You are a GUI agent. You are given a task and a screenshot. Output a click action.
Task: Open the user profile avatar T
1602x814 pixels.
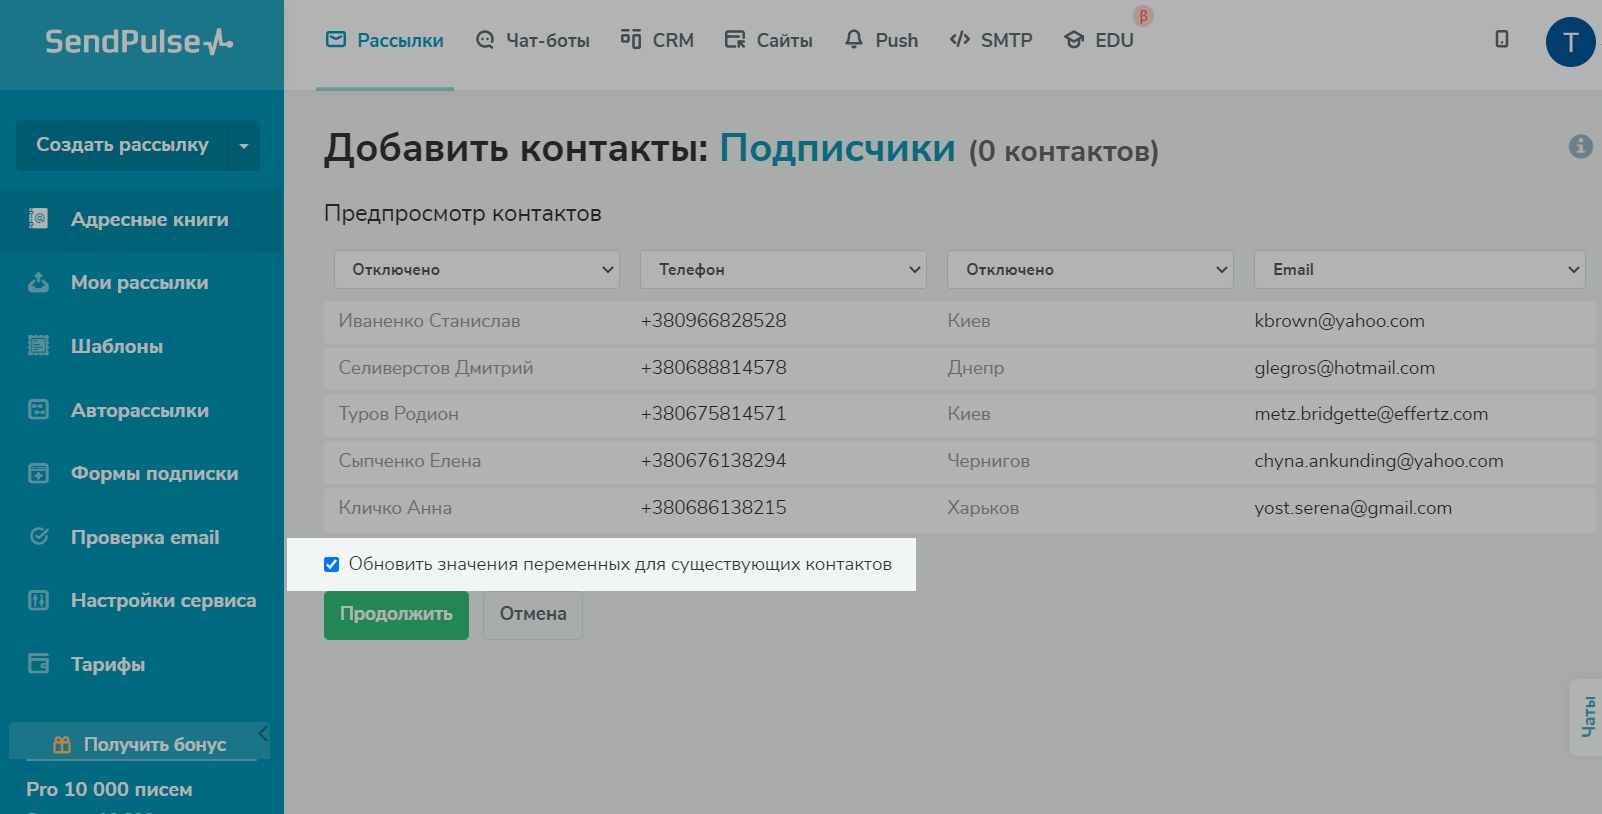tap(1570, 42)
